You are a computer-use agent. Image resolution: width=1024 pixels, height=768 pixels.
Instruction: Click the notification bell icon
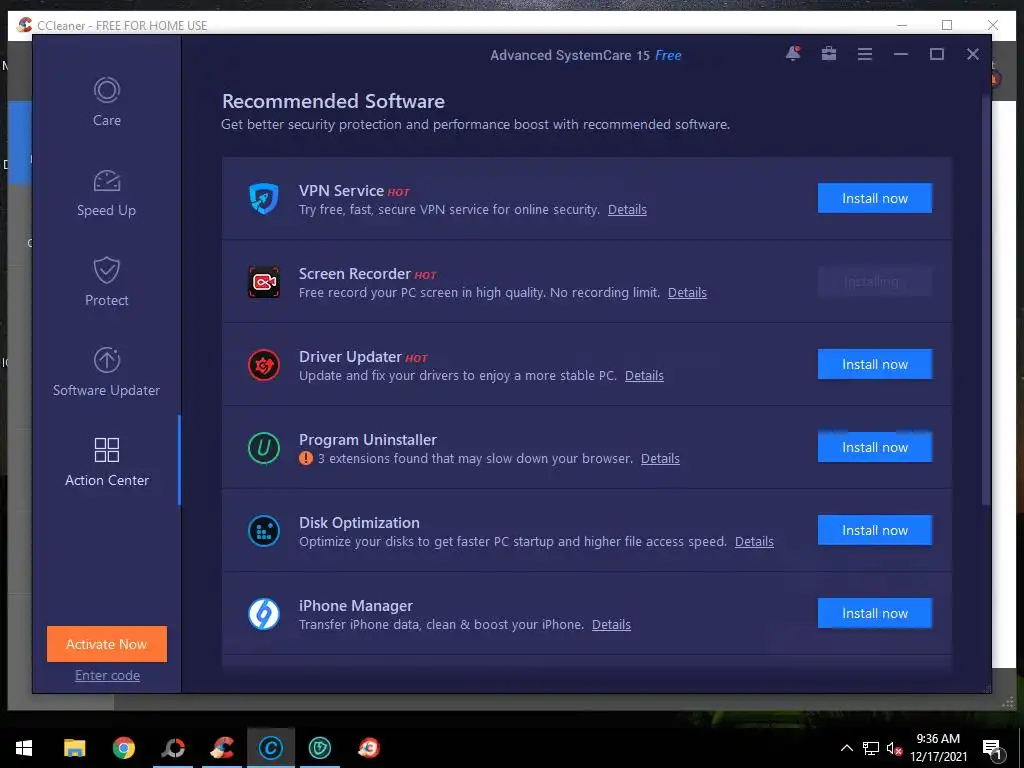(x=793, y=54)
